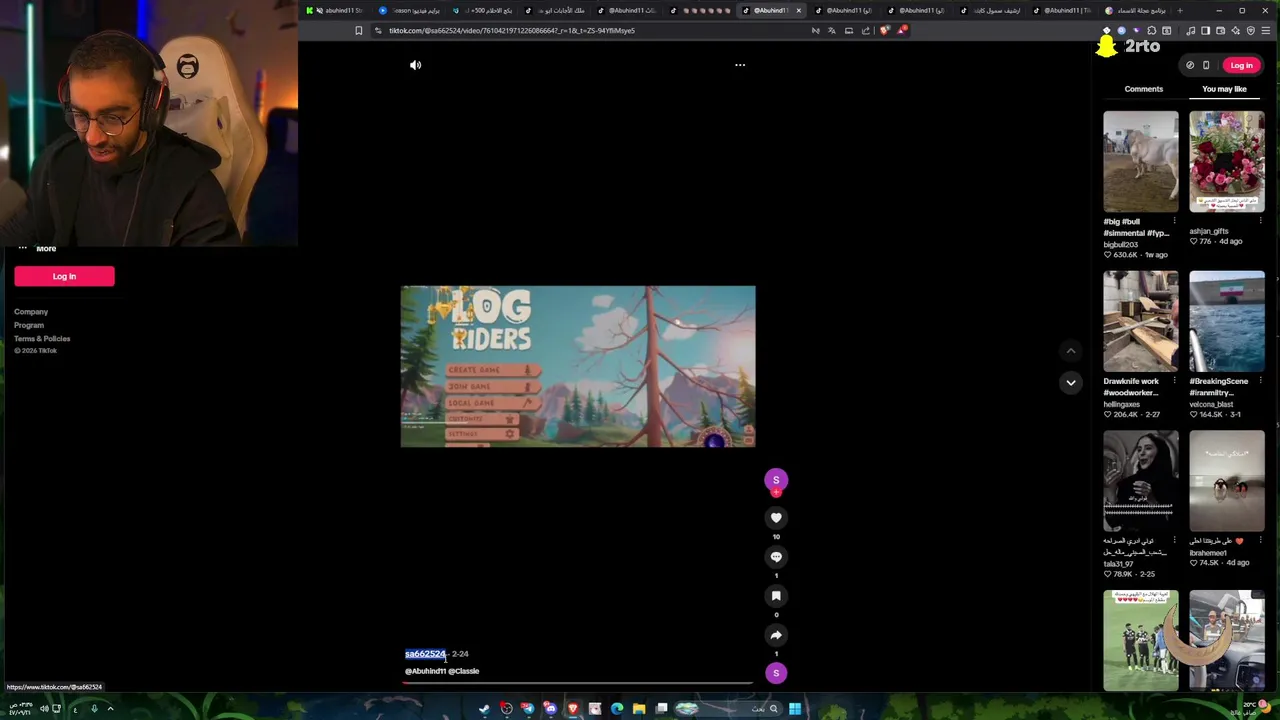Open the bigbull203 white bull video thumbnail

[x=1141, y=161]
